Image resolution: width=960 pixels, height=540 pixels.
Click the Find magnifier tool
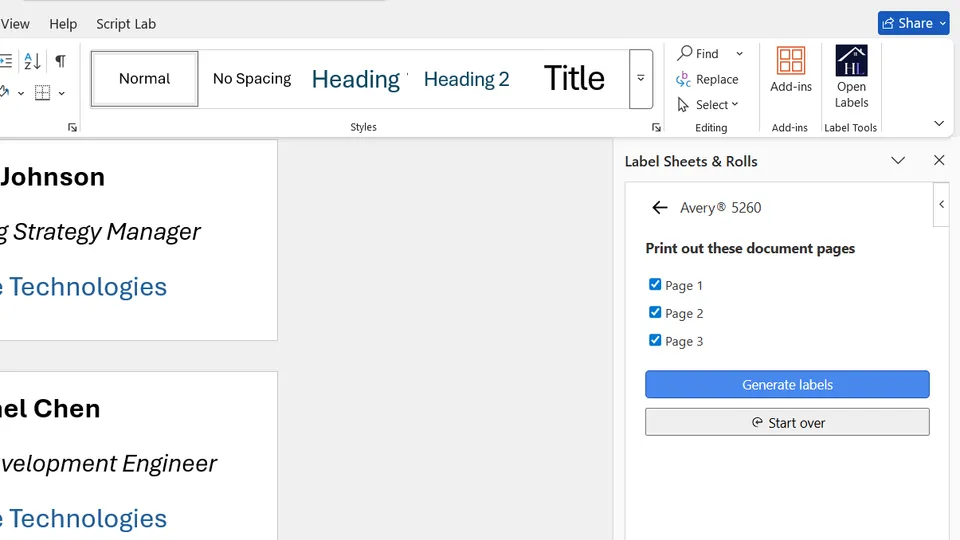[x=698, y=53]
